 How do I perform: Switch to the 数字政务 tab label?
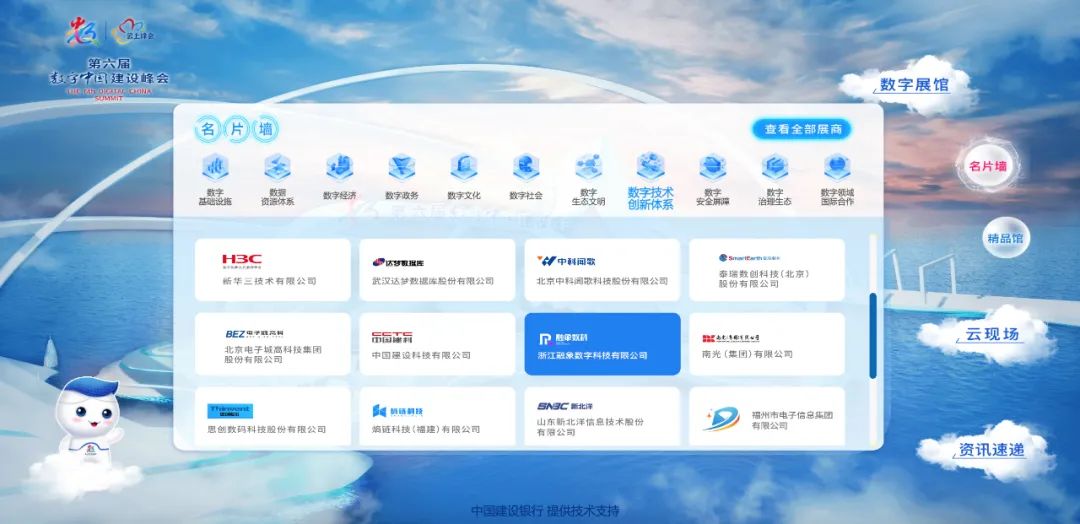point(402,196)
